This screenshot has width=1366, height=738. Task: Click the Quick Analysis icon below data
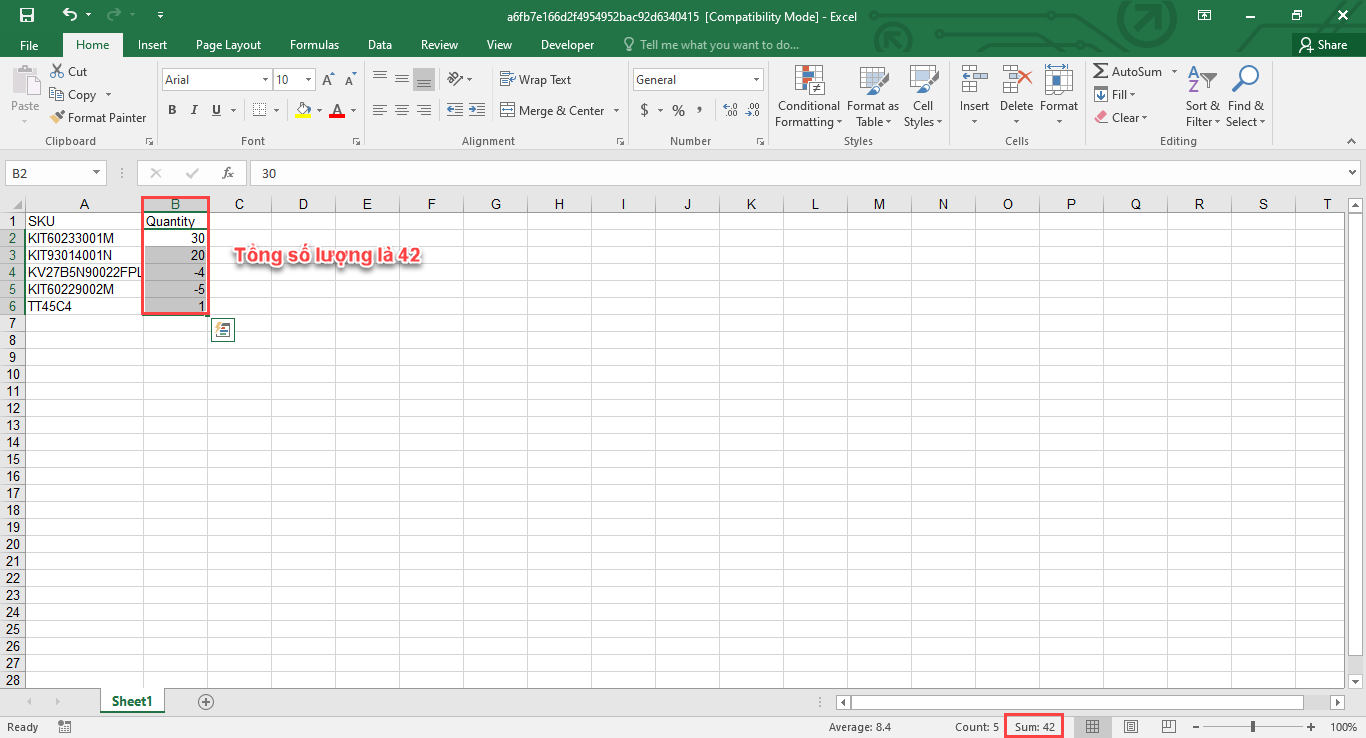pos(222,330)
